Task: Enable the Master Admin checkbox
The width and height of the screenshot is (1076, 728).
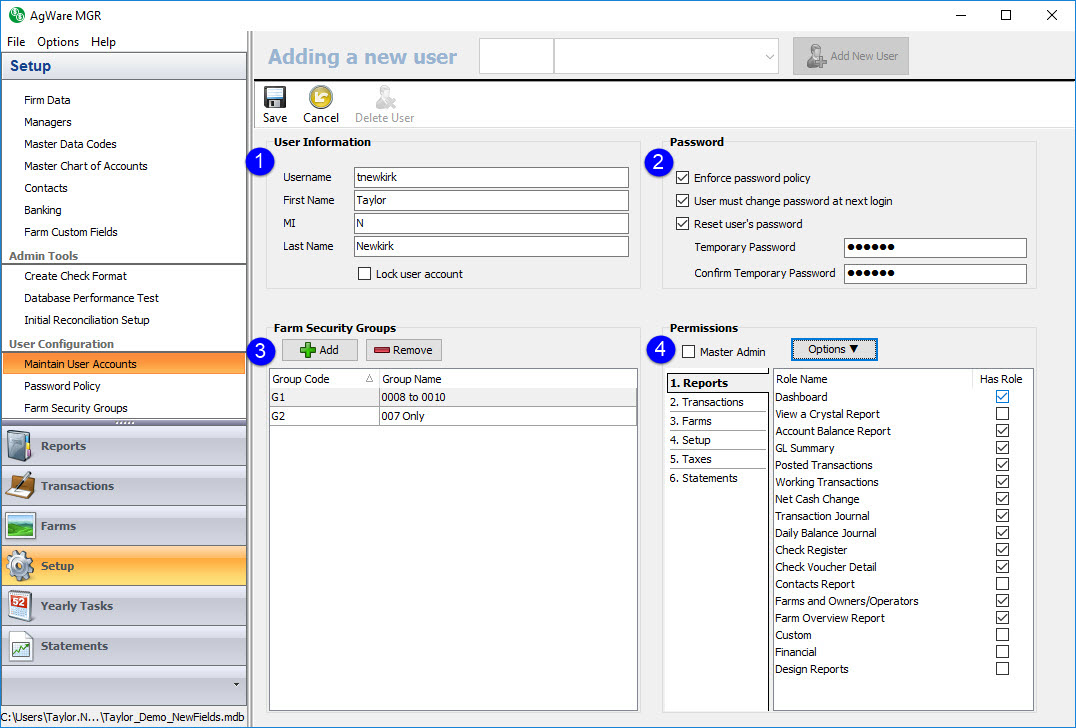Action: click(x=688, y=351)
